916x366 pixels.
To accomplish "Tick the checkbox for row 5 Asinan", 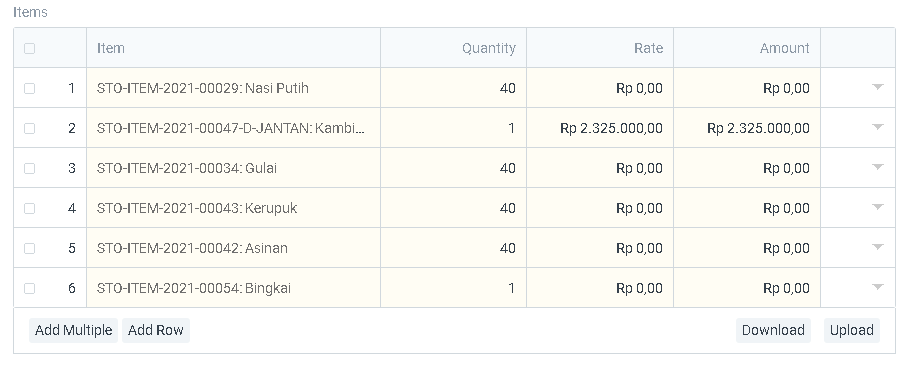I will (29, 248).
